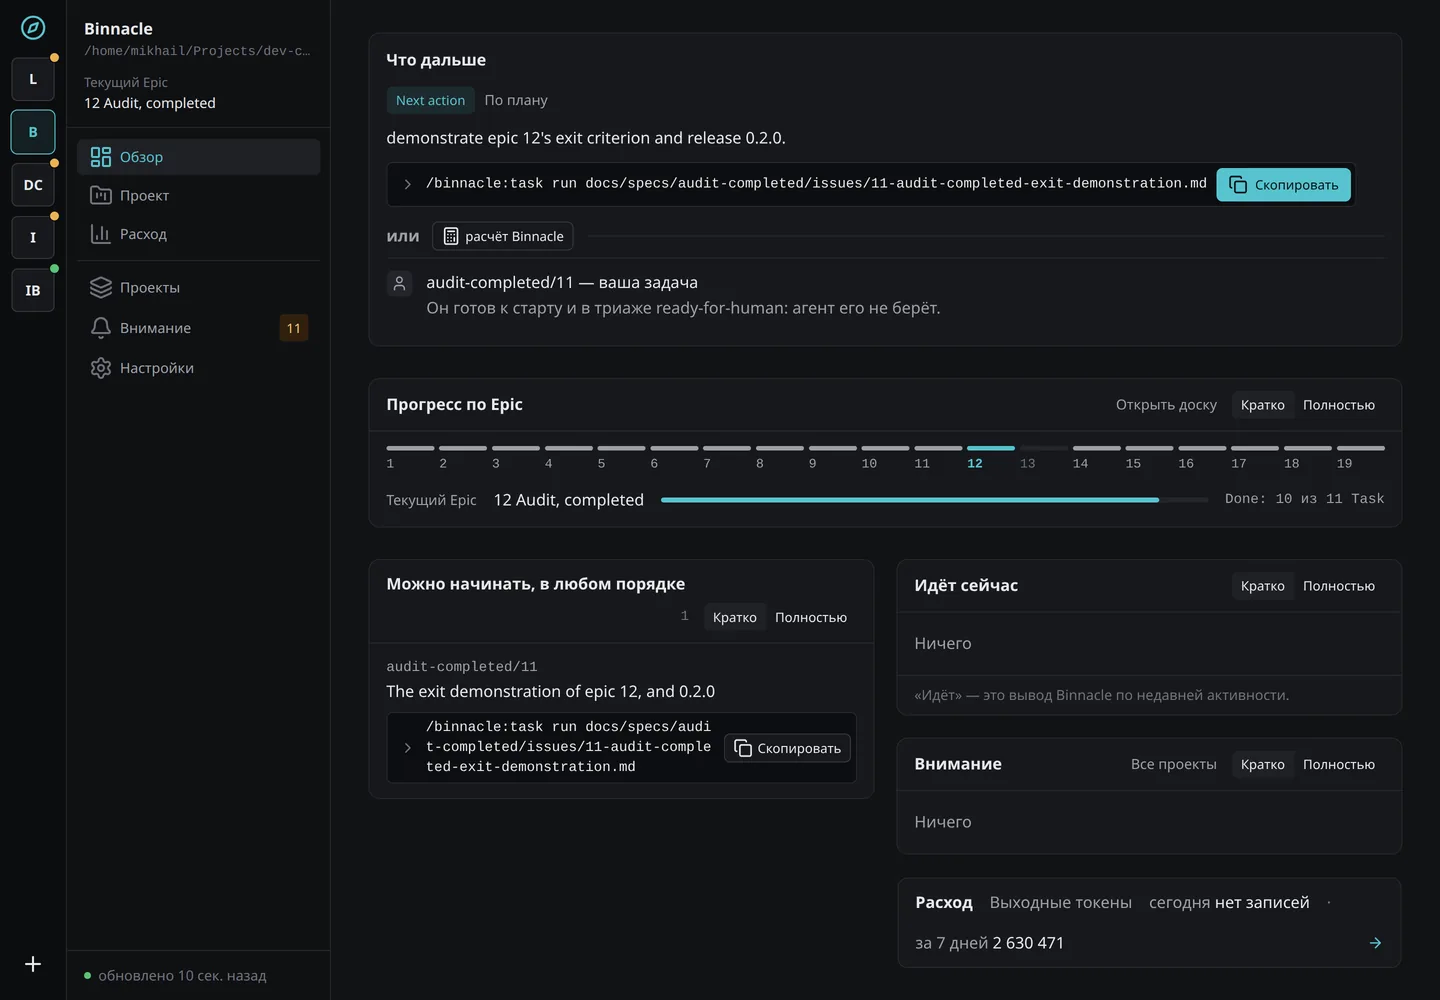Open the Внимание bell icon in sidebar

101,328
